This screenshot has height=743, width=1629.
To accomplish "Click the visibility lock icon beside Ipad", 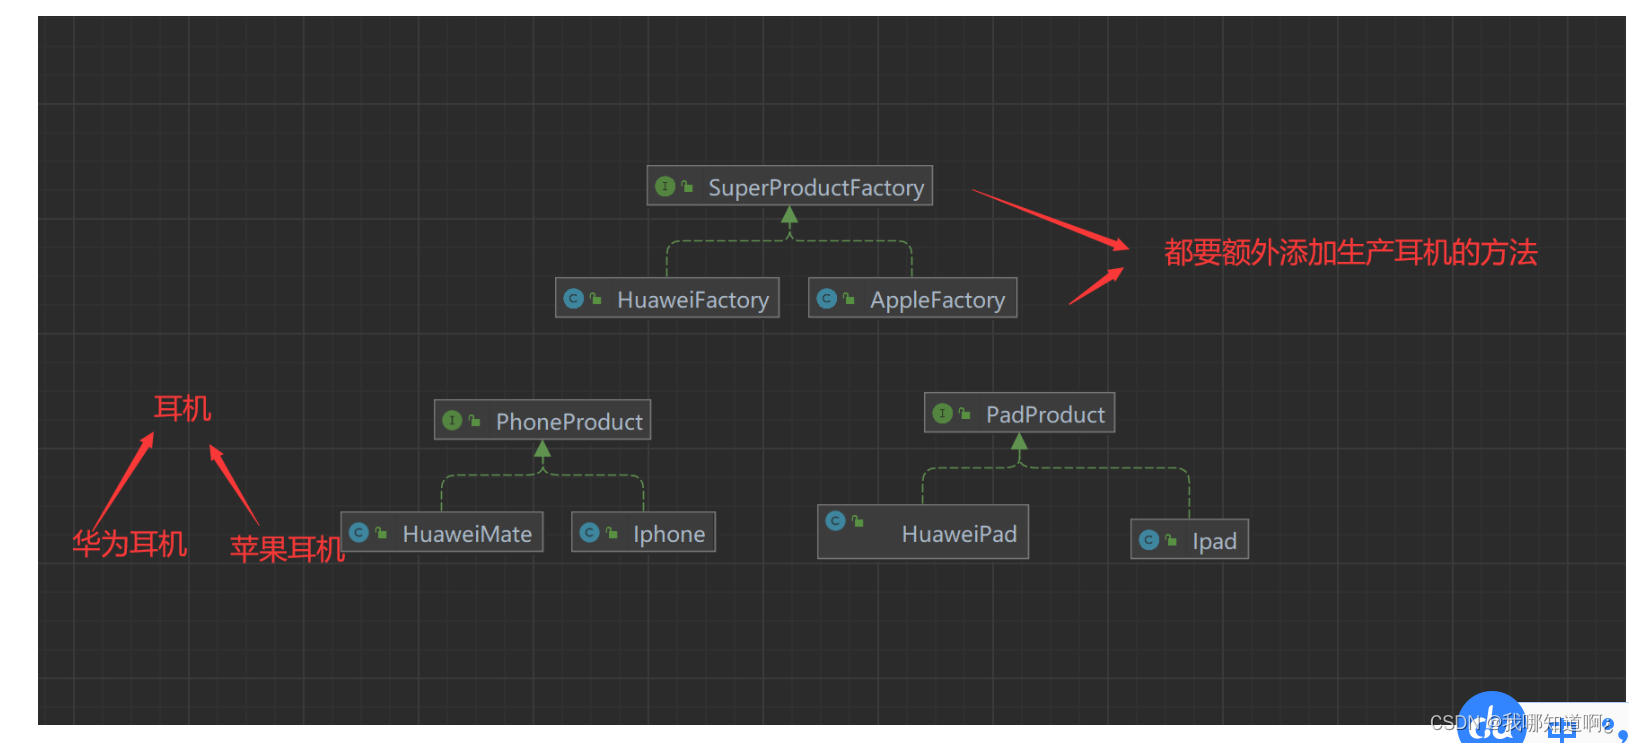I will click(x=1171, y=540).
